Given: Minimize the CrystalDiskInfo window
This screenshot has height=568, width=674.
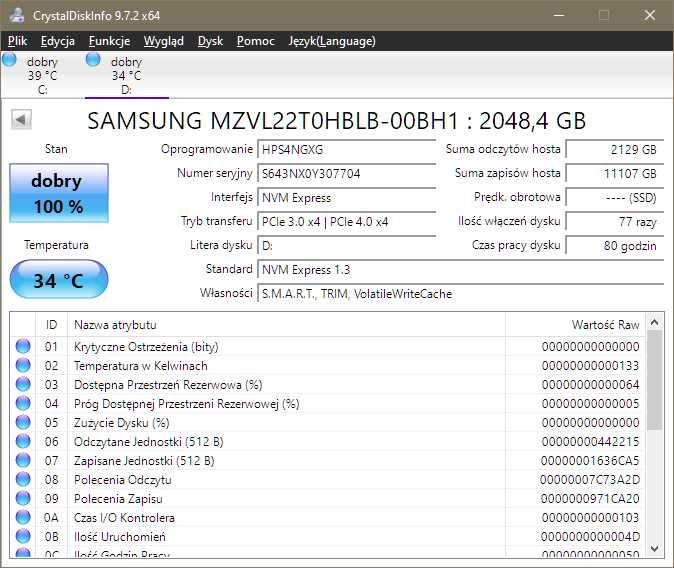Looking at the screenshot, I should 559,15.
